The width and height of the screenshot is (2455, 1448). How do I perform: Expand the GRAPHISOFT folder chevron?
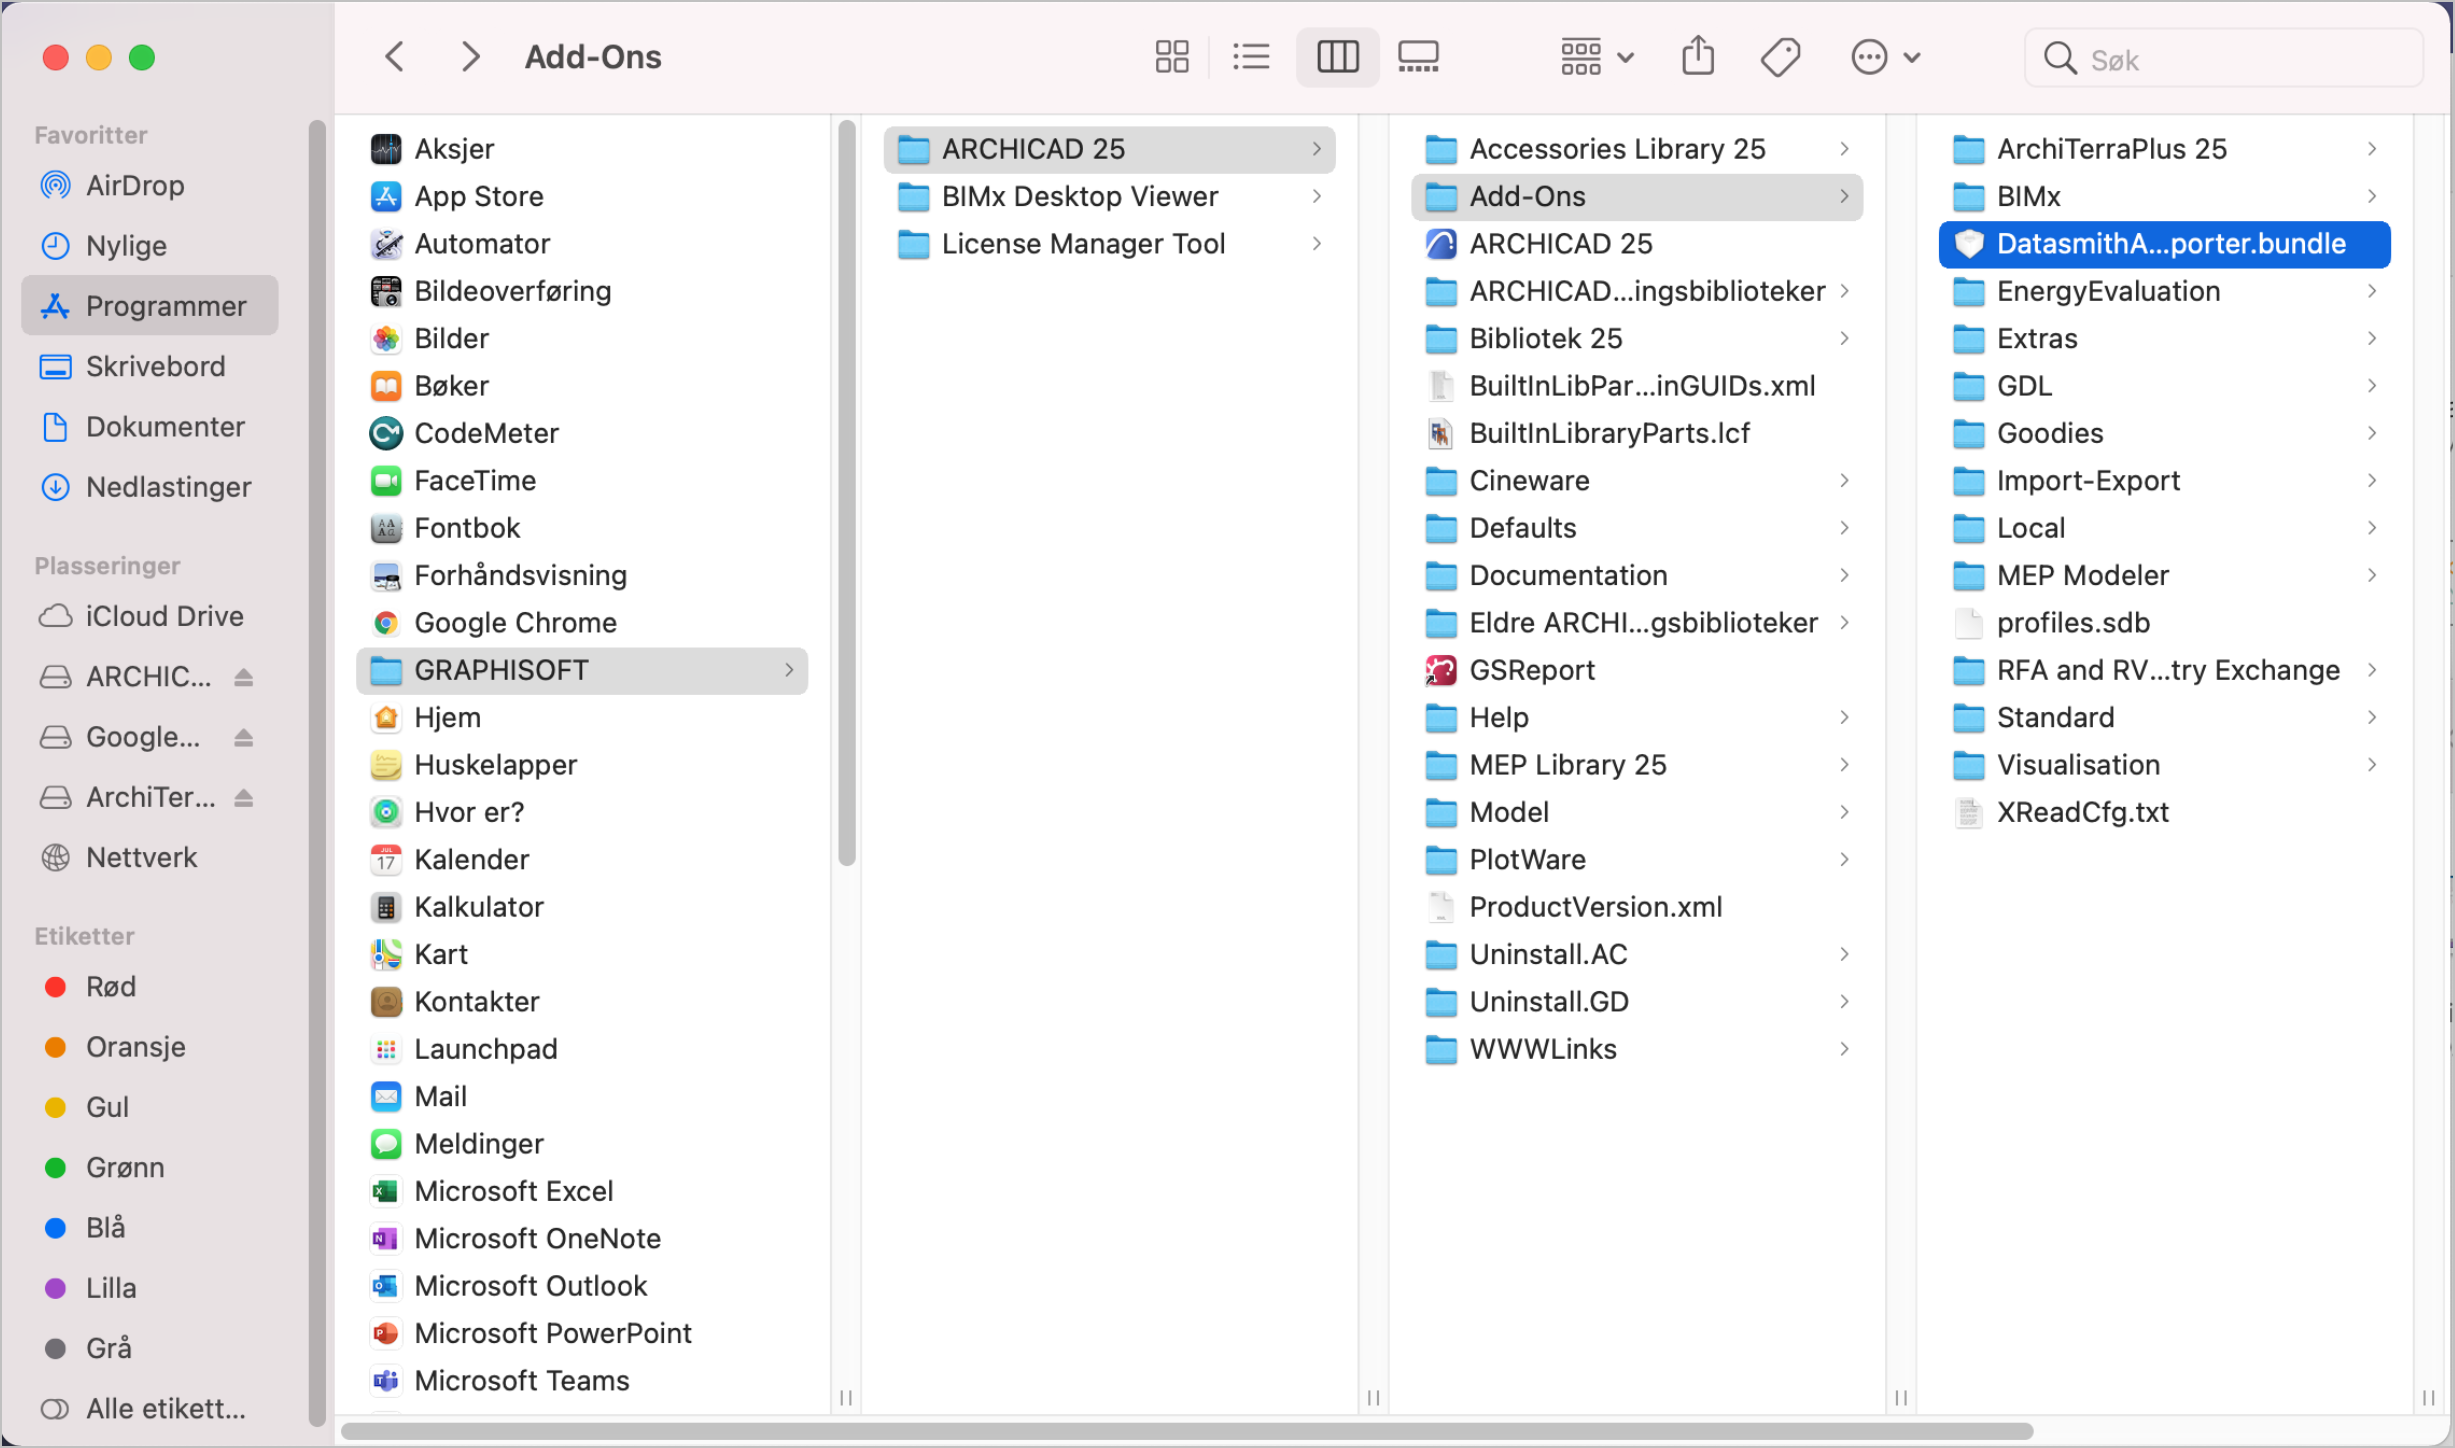pos(789,670)
